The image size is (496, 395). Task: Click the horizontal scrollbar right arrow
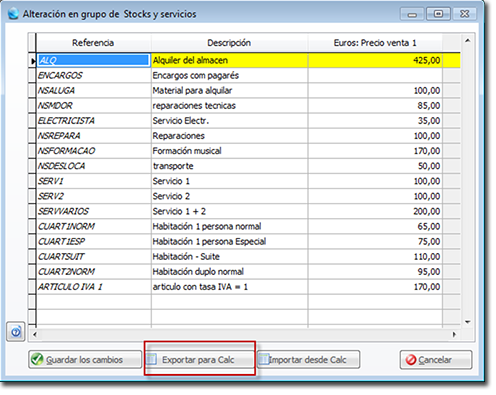(454, 334)
